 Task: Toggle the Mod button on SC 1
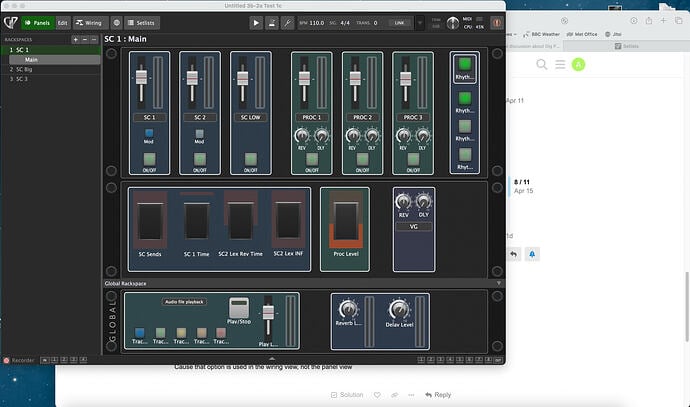[x=149, y=133]
